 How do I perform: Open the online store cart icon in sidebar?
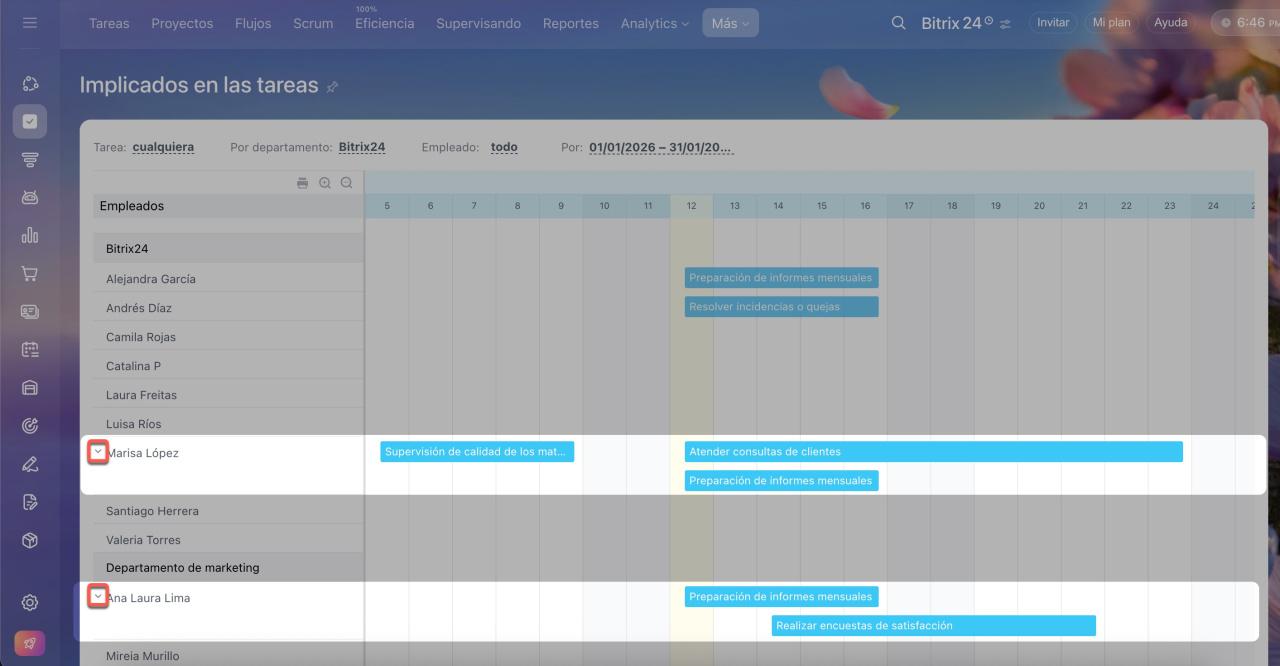click(x=30, y=274)
